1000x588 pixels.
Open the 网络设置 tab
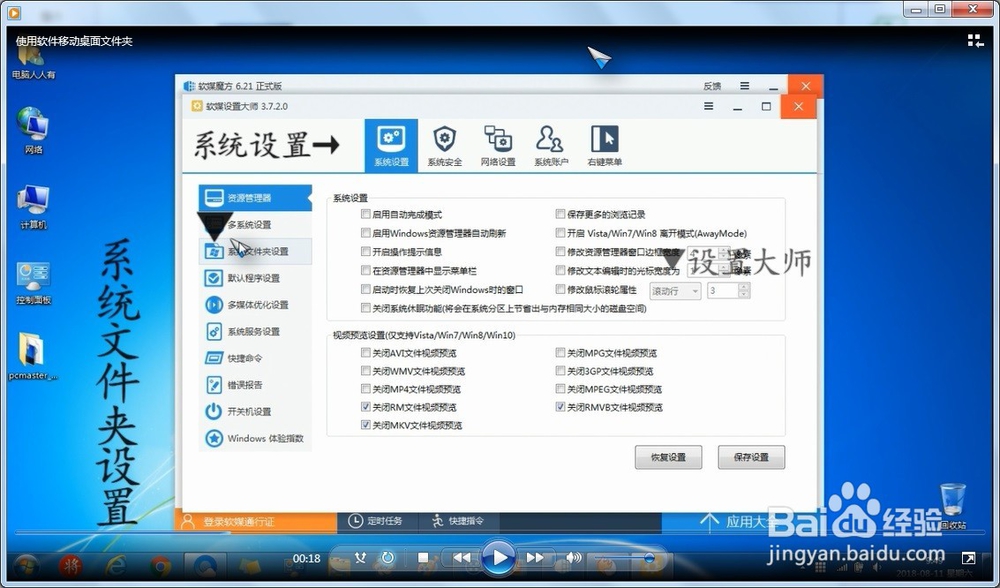(497, 145)
